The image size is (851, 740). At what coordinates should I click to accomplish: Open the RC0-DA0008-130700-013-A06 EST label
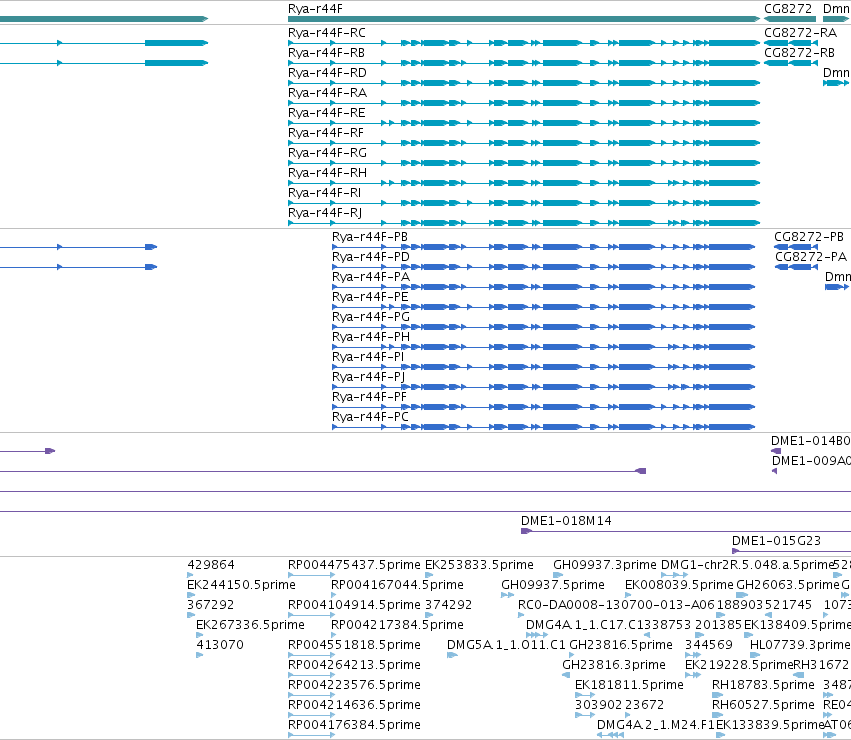616,605
